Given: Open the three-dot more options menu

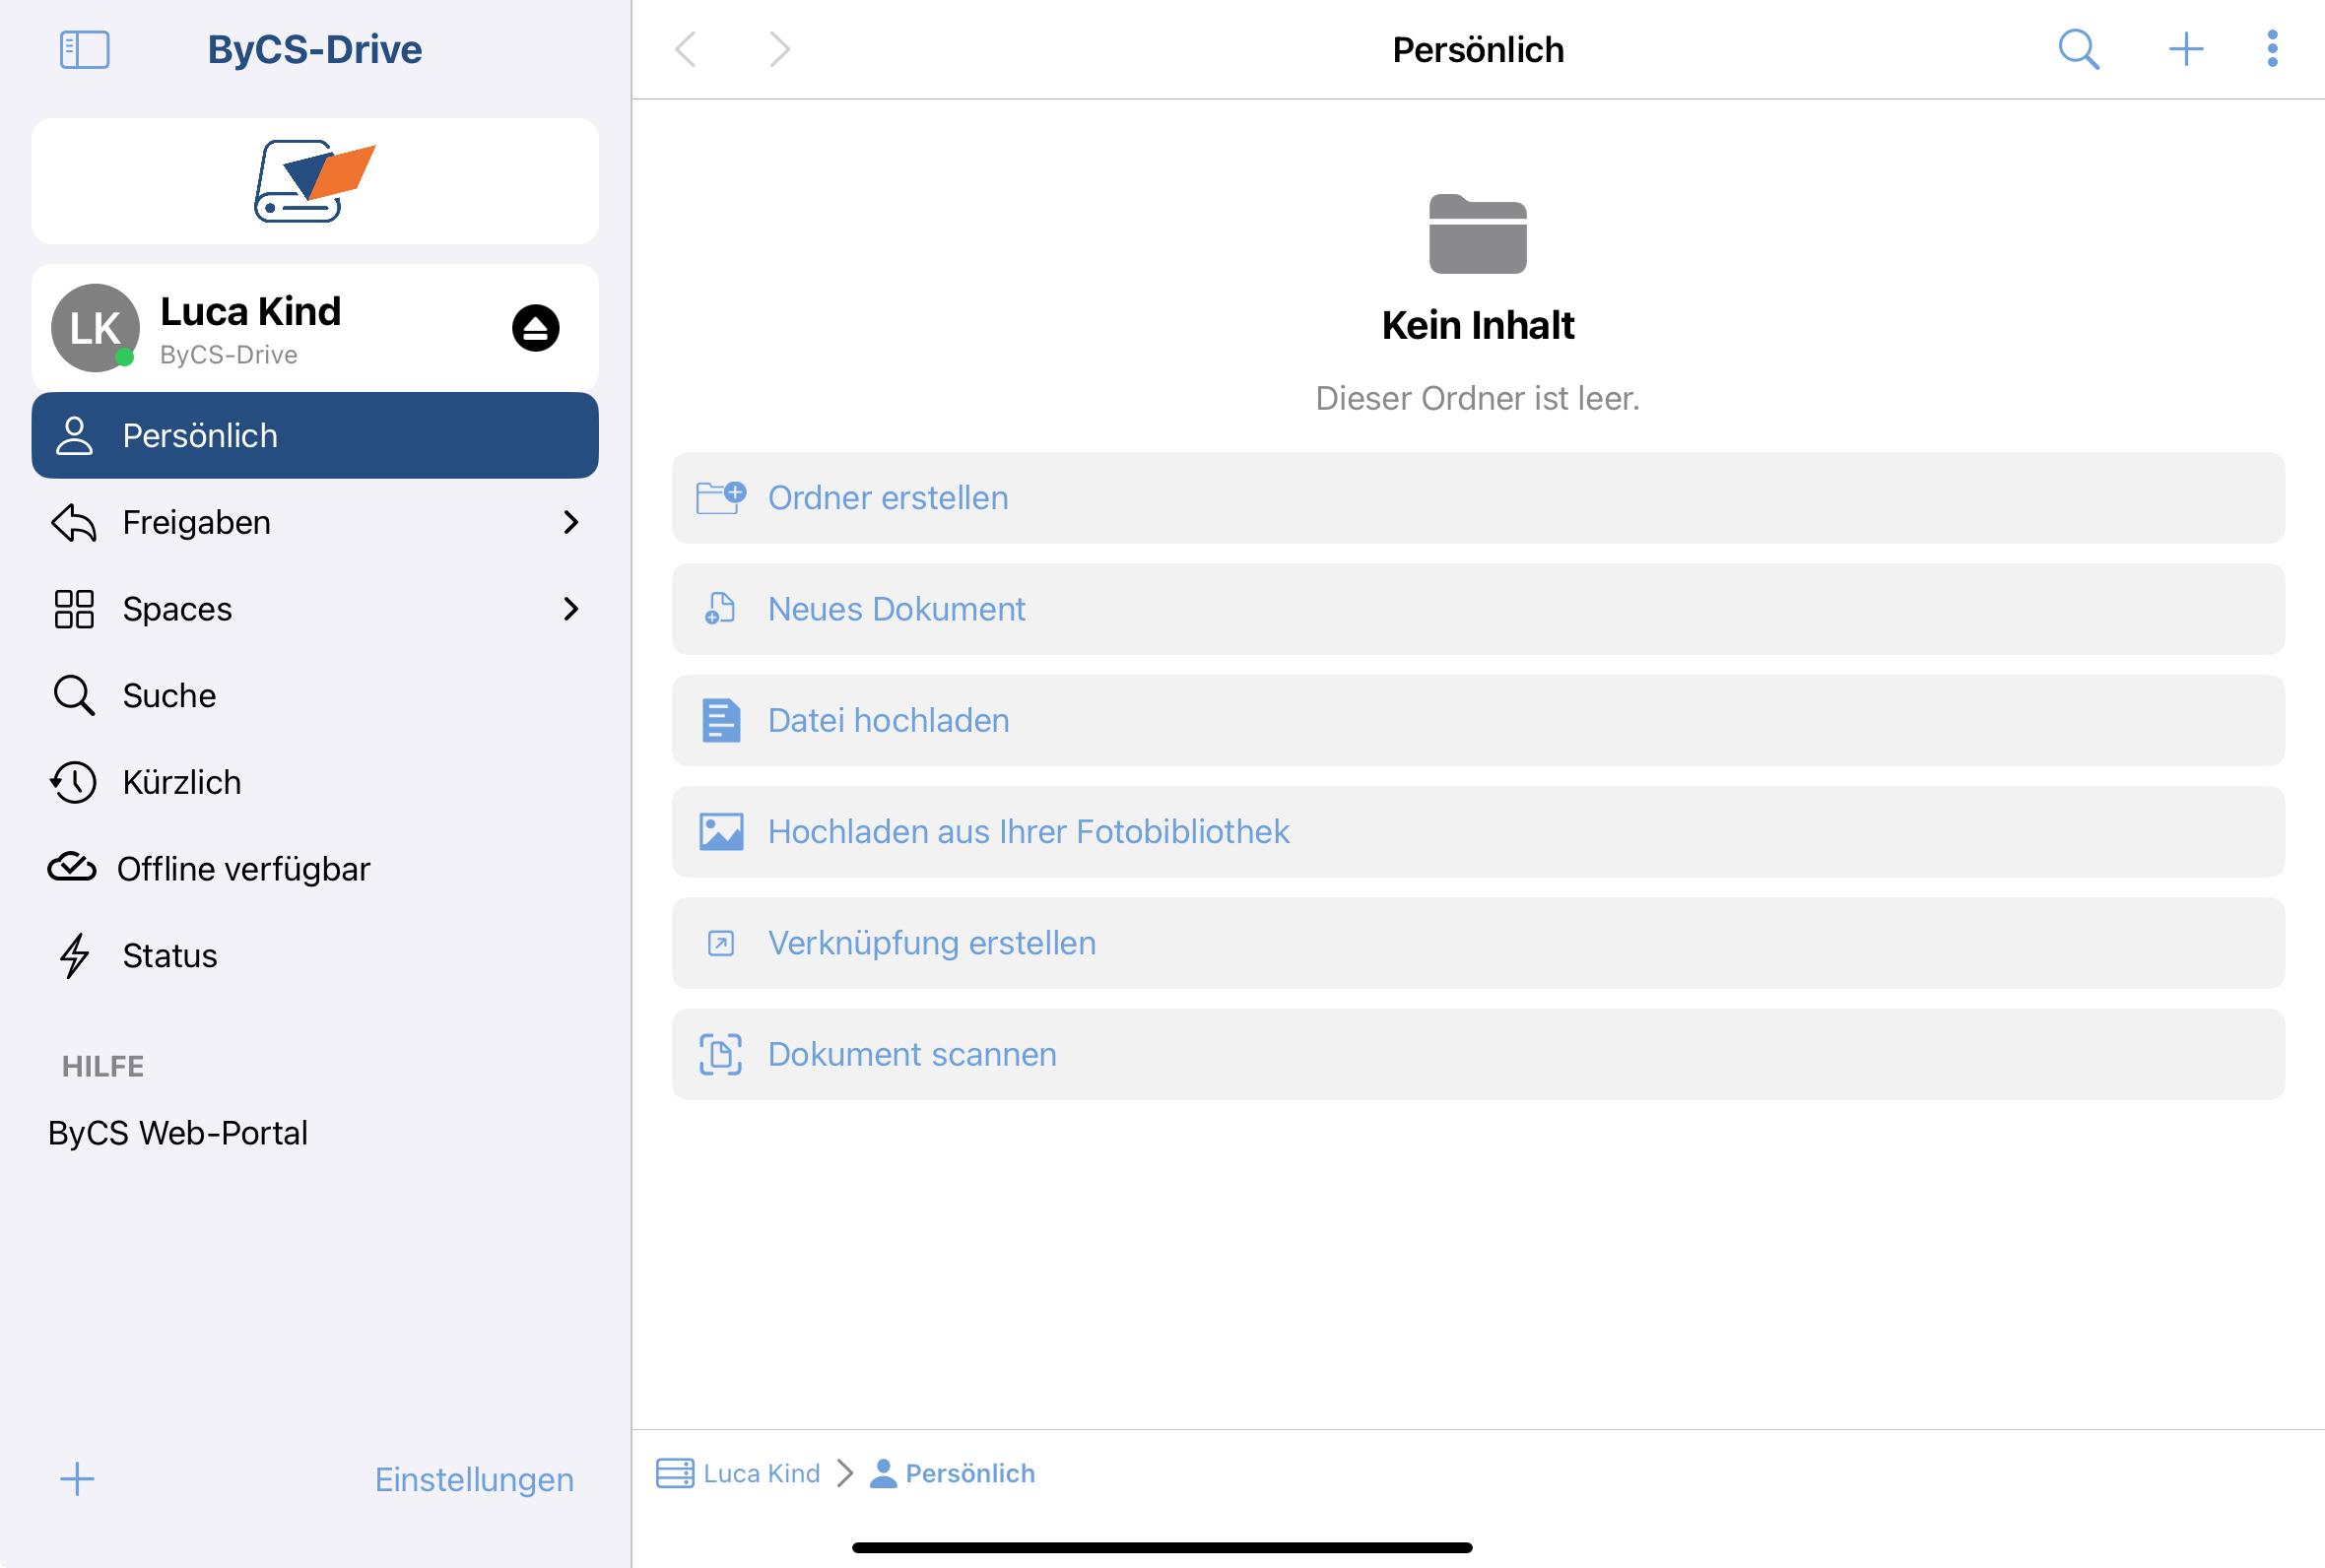Looking at the screenshot, I should click(2272, 49).
